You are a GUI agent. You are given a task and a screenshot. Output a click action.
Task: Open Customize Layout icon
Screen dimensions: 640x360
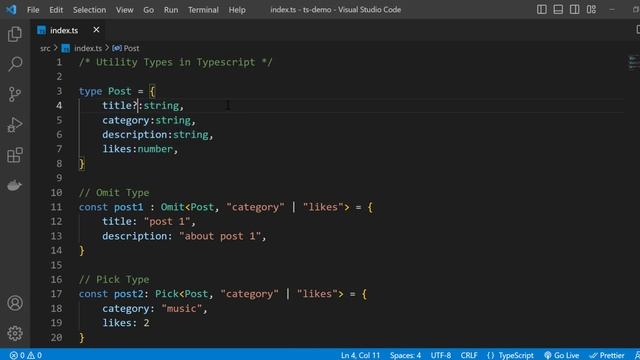[591, 9]
